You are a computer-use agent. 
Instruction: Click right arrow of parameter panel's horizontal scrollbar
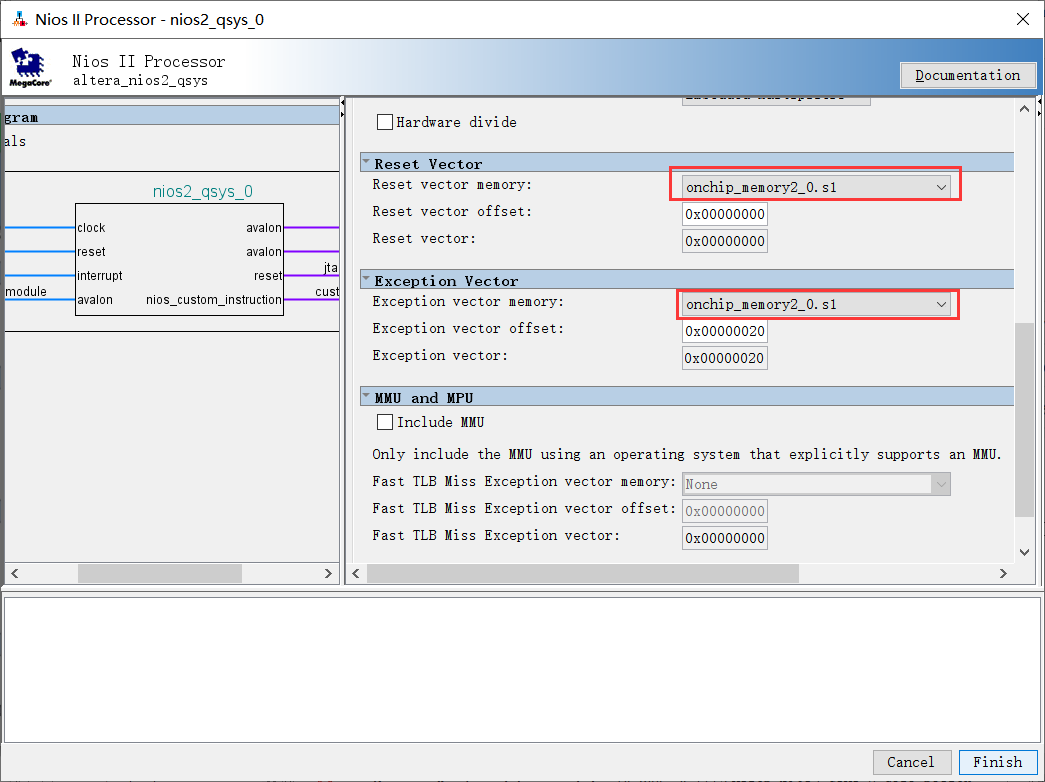pyautogui.click(x=1004, y=574)
